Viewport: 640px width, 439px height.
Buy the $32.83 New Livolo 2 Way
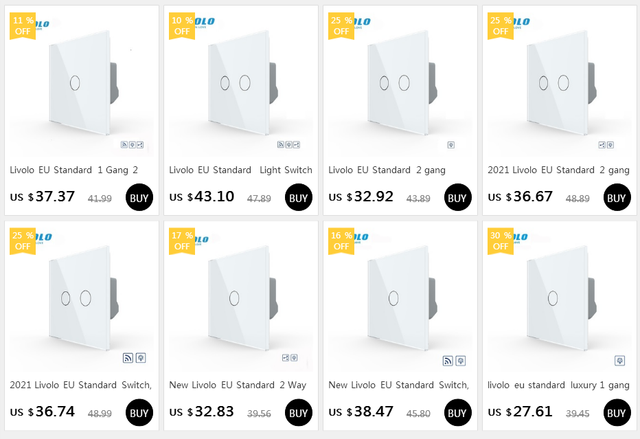pyautogui.click(x=298, y=411)
